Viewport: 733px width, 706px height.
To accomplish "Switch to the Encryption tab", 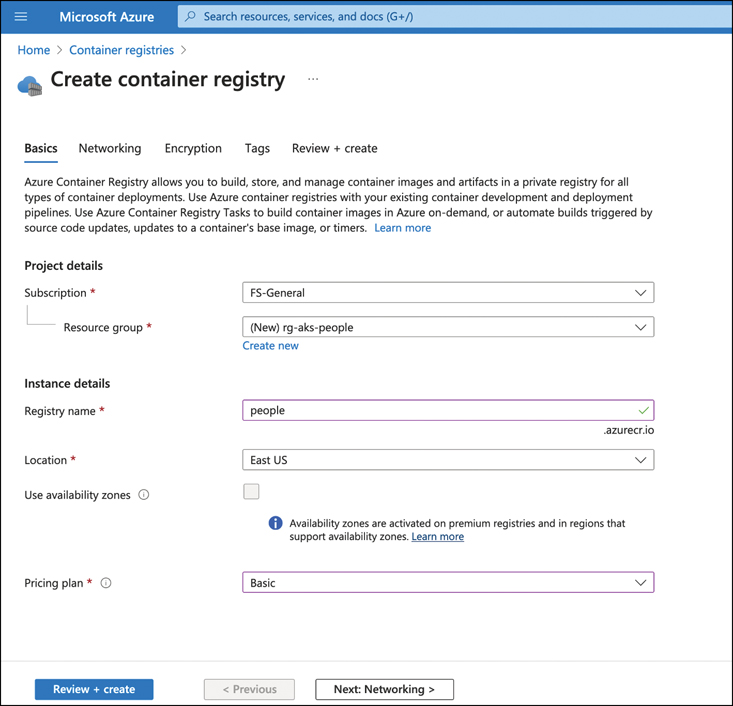I will (193, 148).
